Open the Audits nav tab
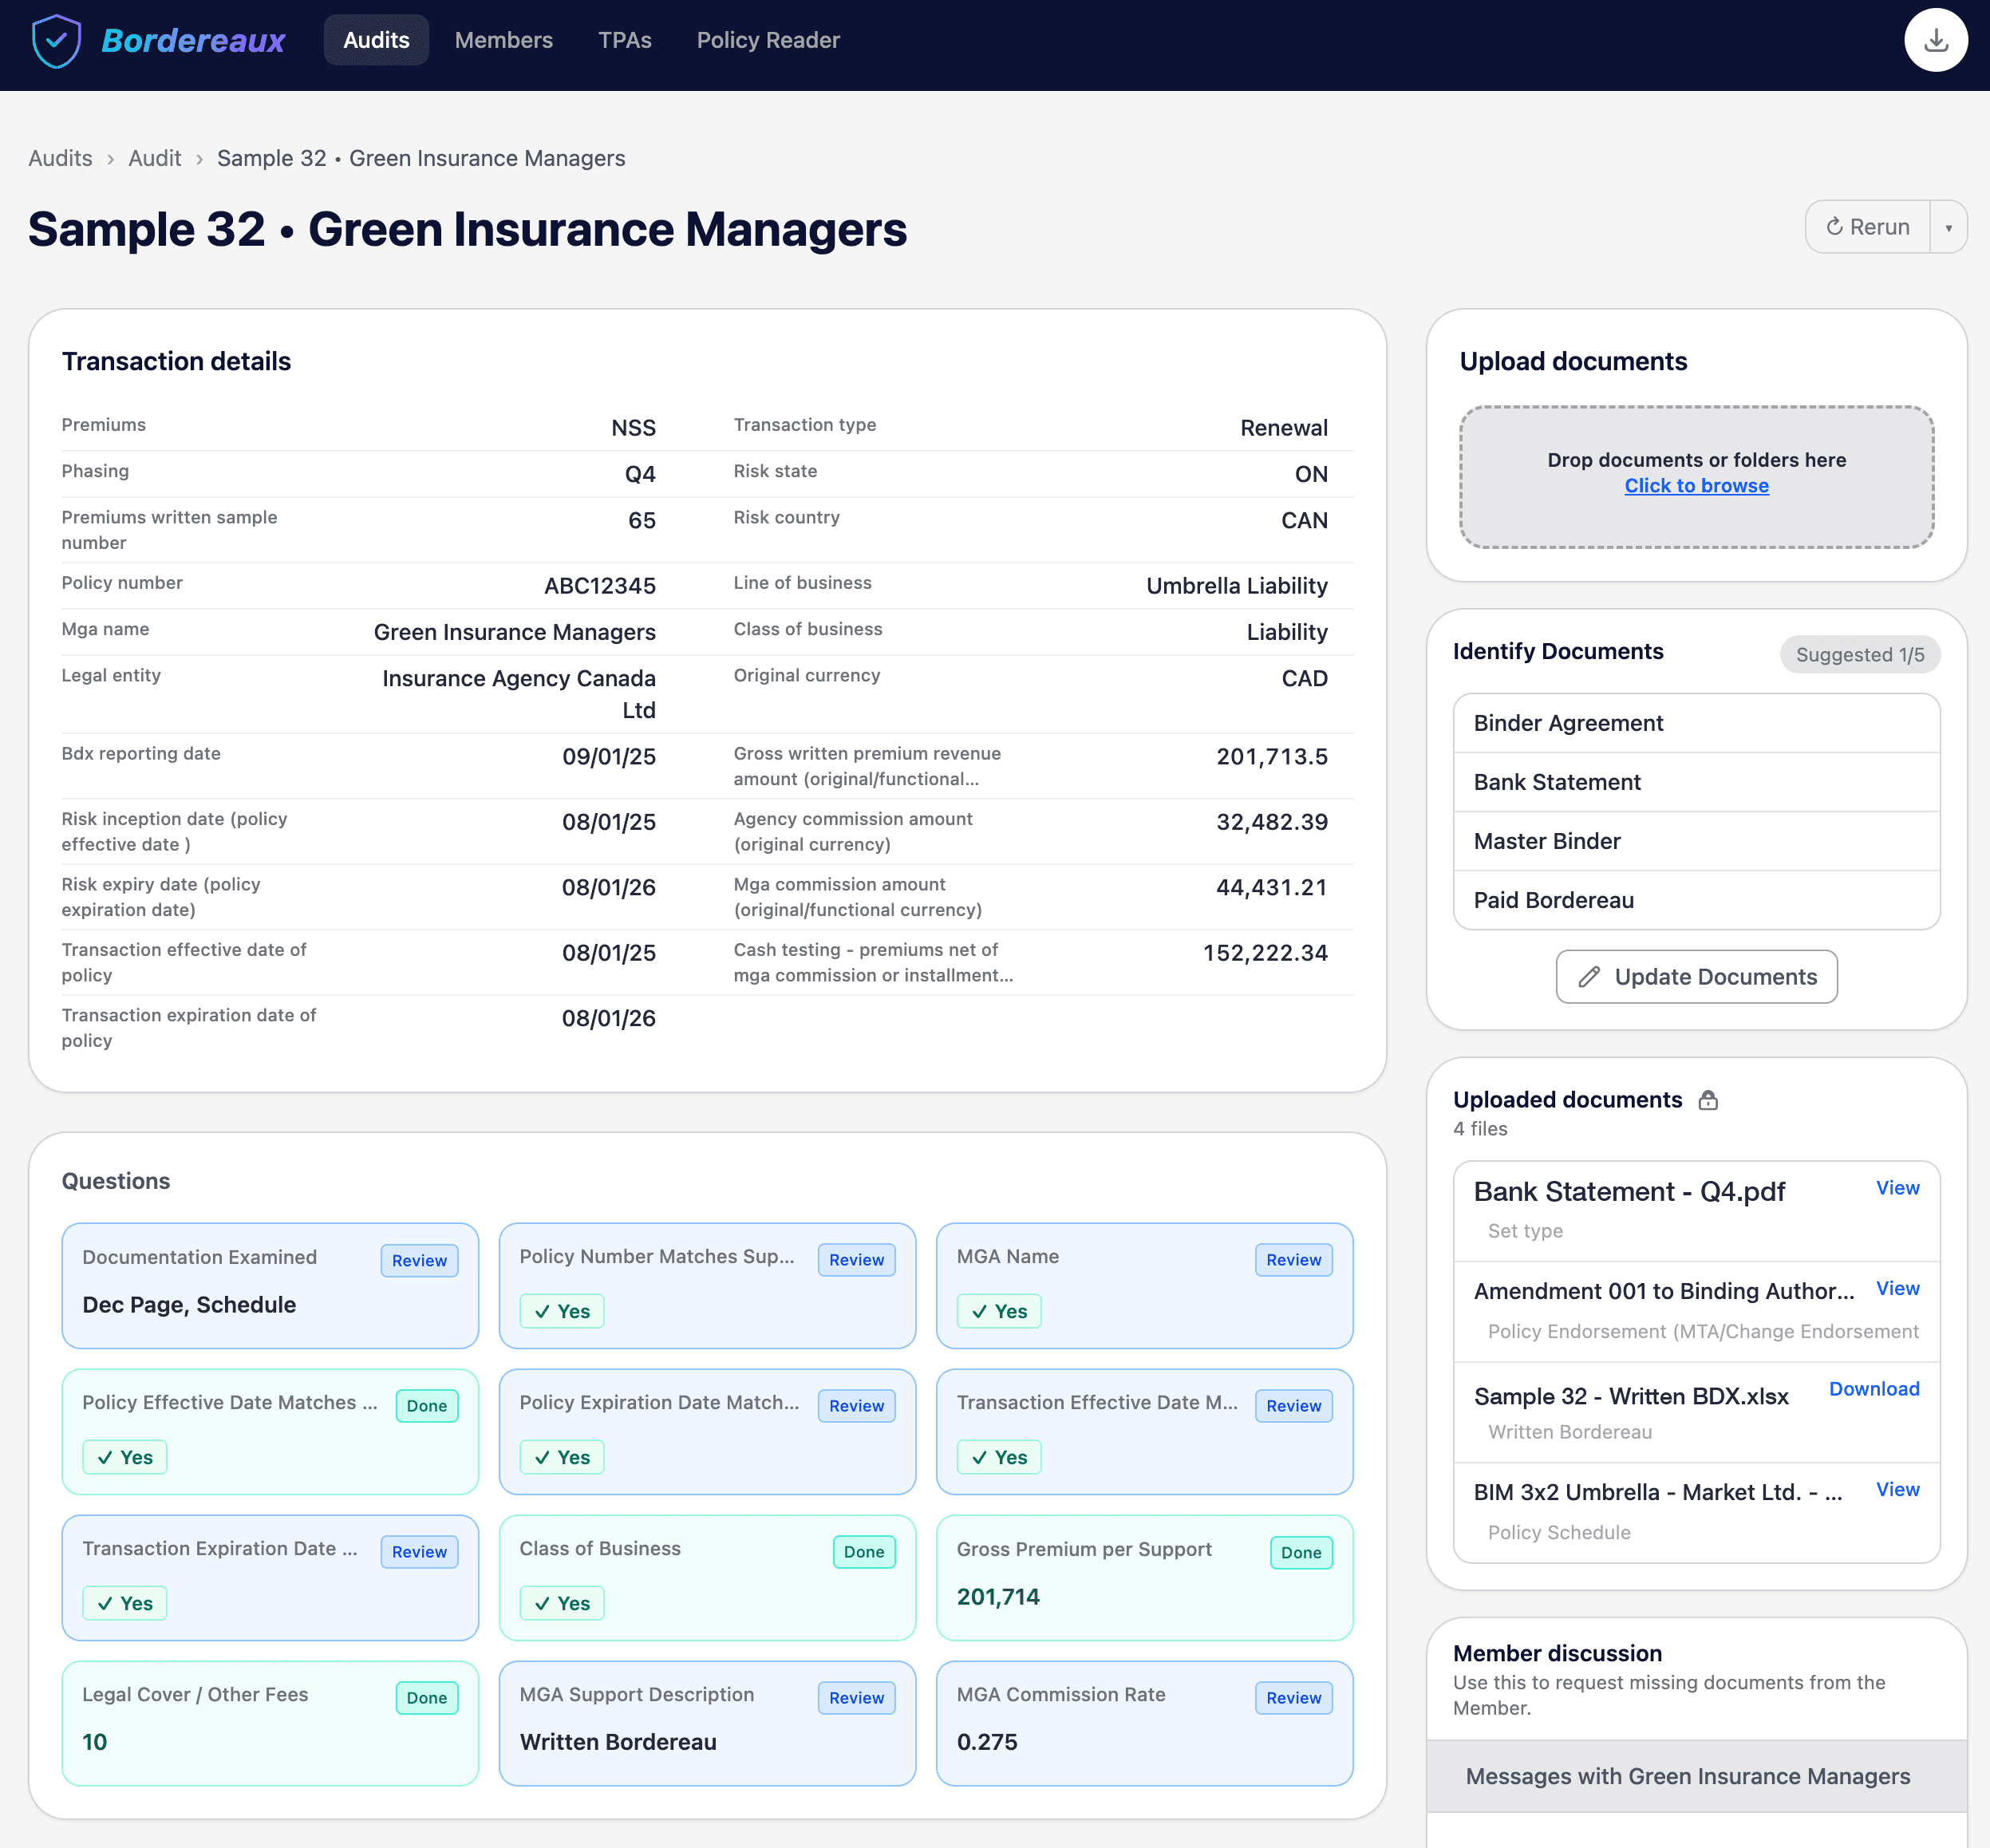Image resolution: width=1990 pixels, height=1848 pixels. pos(376,40)
